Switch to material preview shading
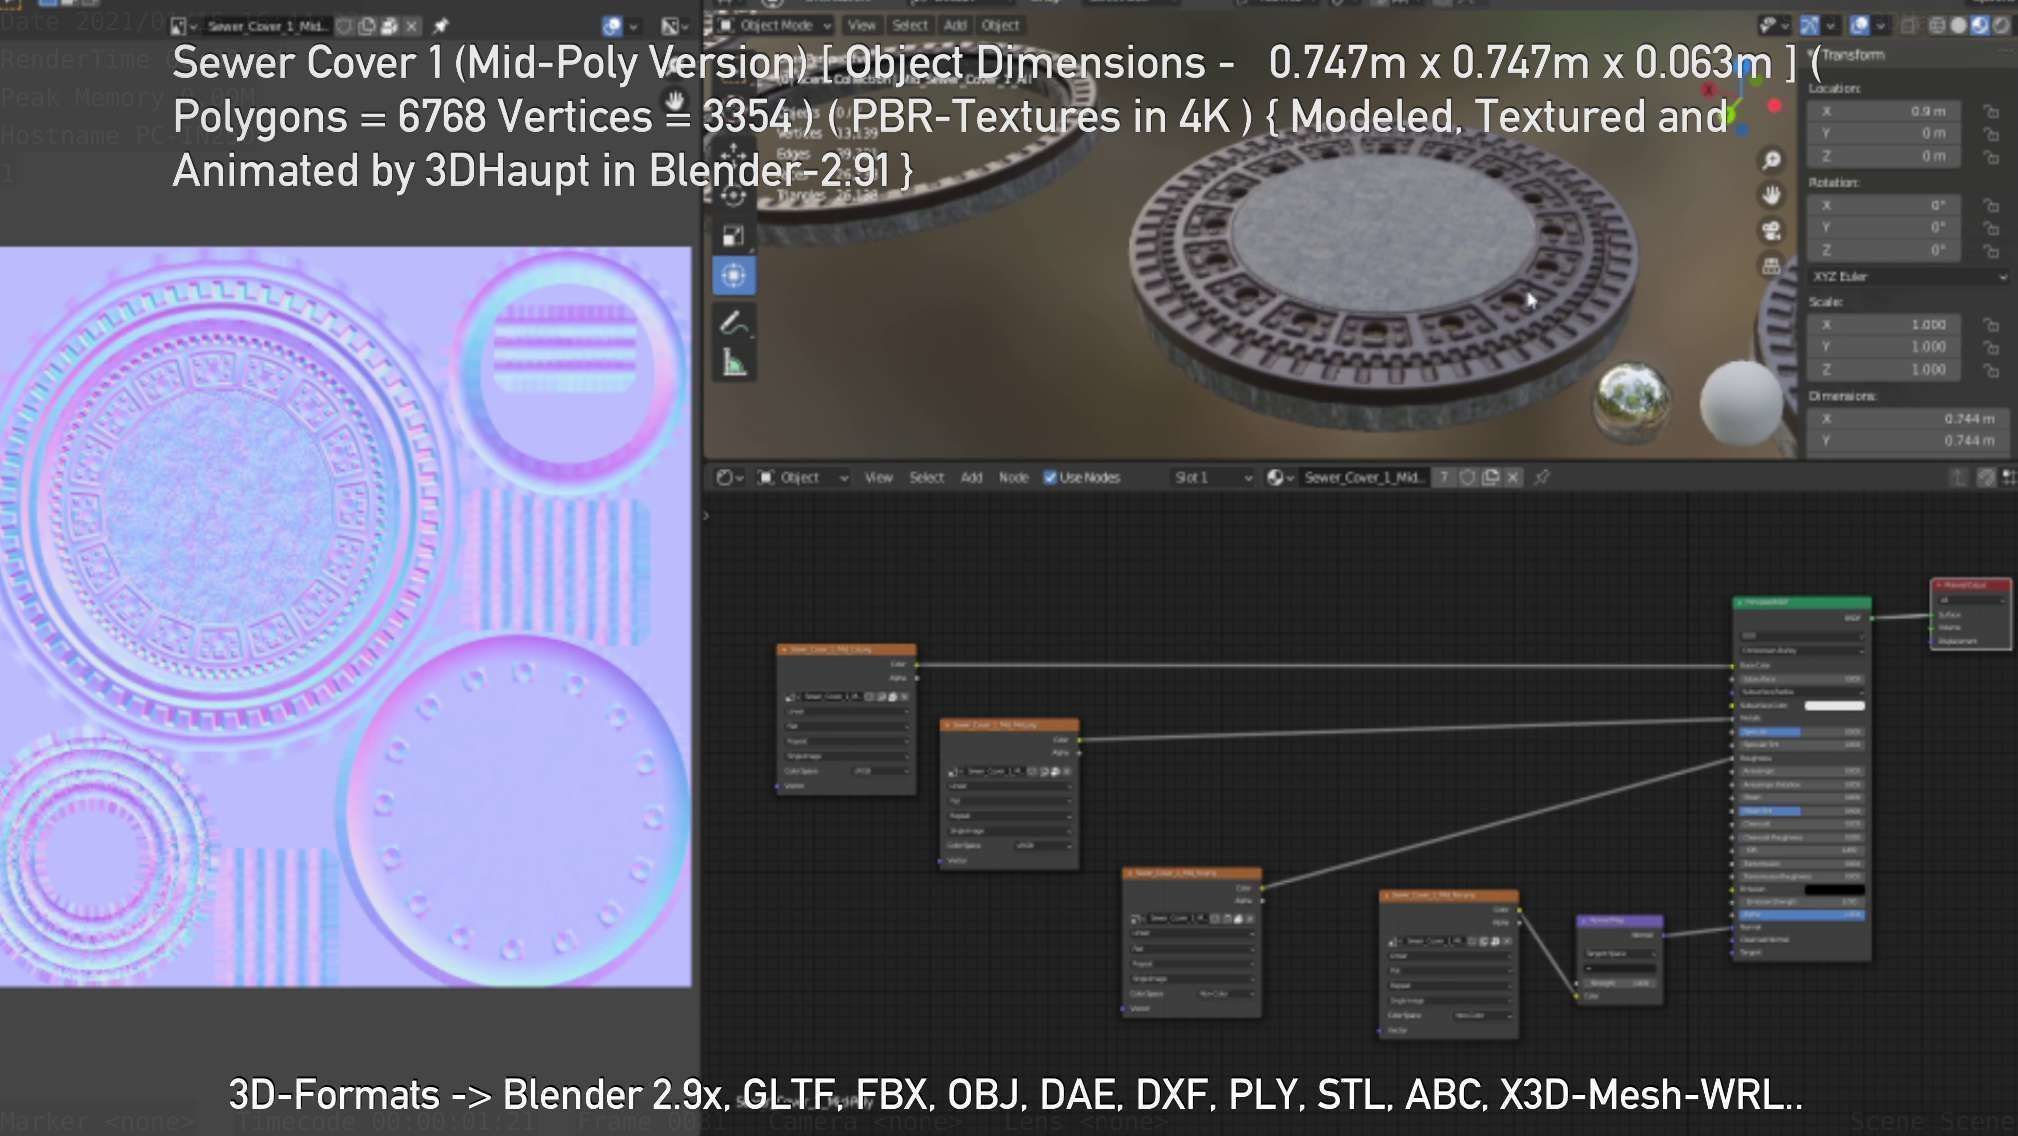The image size is (2018, 1136). 1979,26
